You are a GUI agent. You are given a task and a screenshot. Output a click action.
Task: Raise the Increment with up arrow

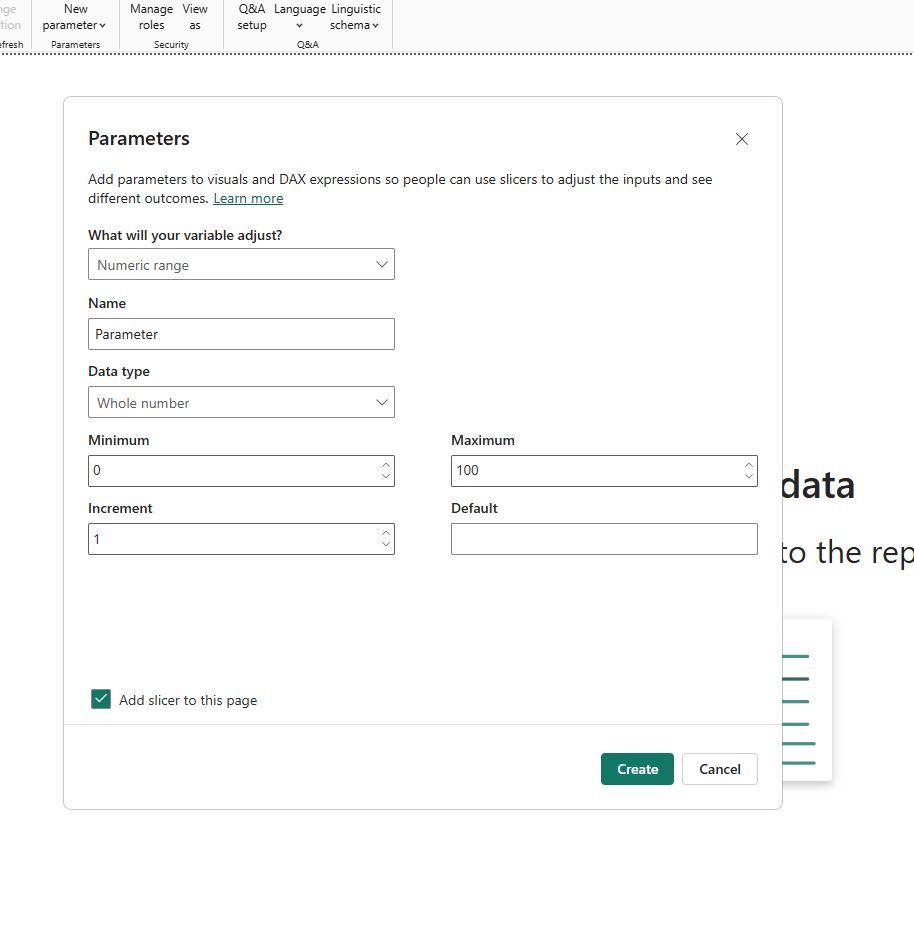point(386,533)
